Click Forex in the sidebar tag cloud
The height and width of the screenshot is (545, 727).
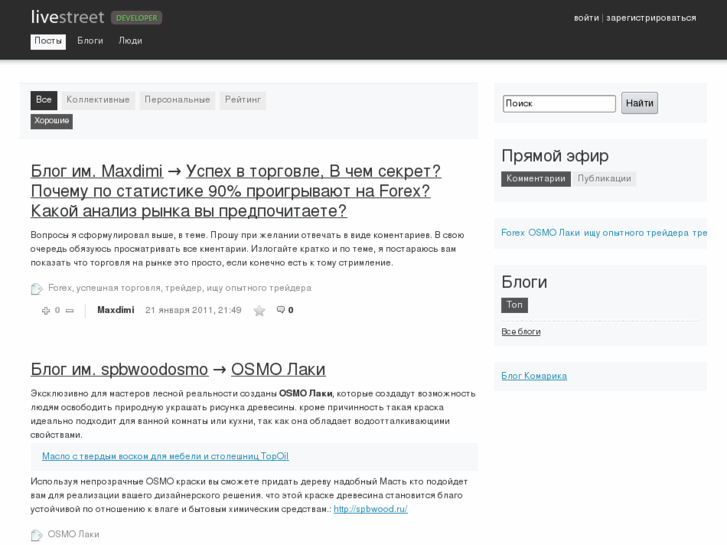coord(513,233)
